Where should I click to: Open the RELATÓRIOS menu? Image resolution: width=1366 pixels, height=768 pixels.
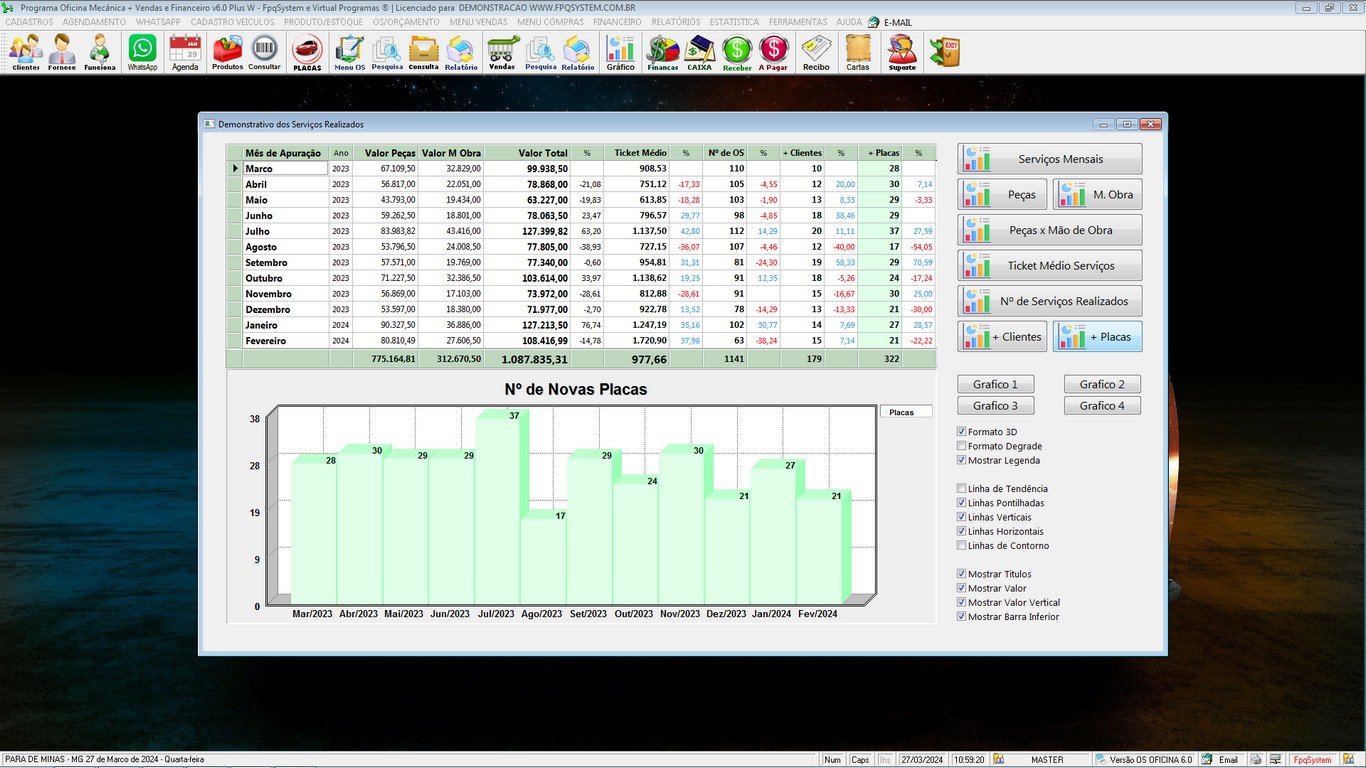675,22
